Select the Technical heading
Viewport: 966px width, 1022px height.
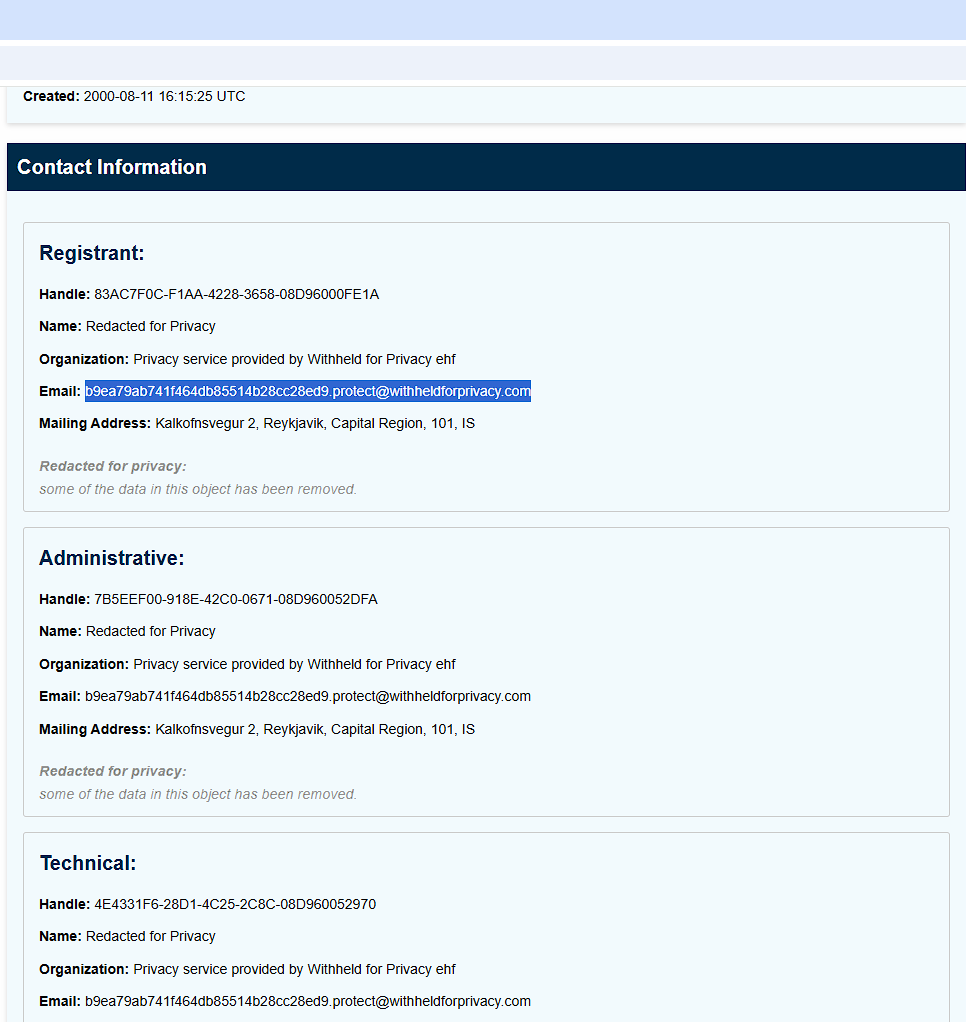88,863
